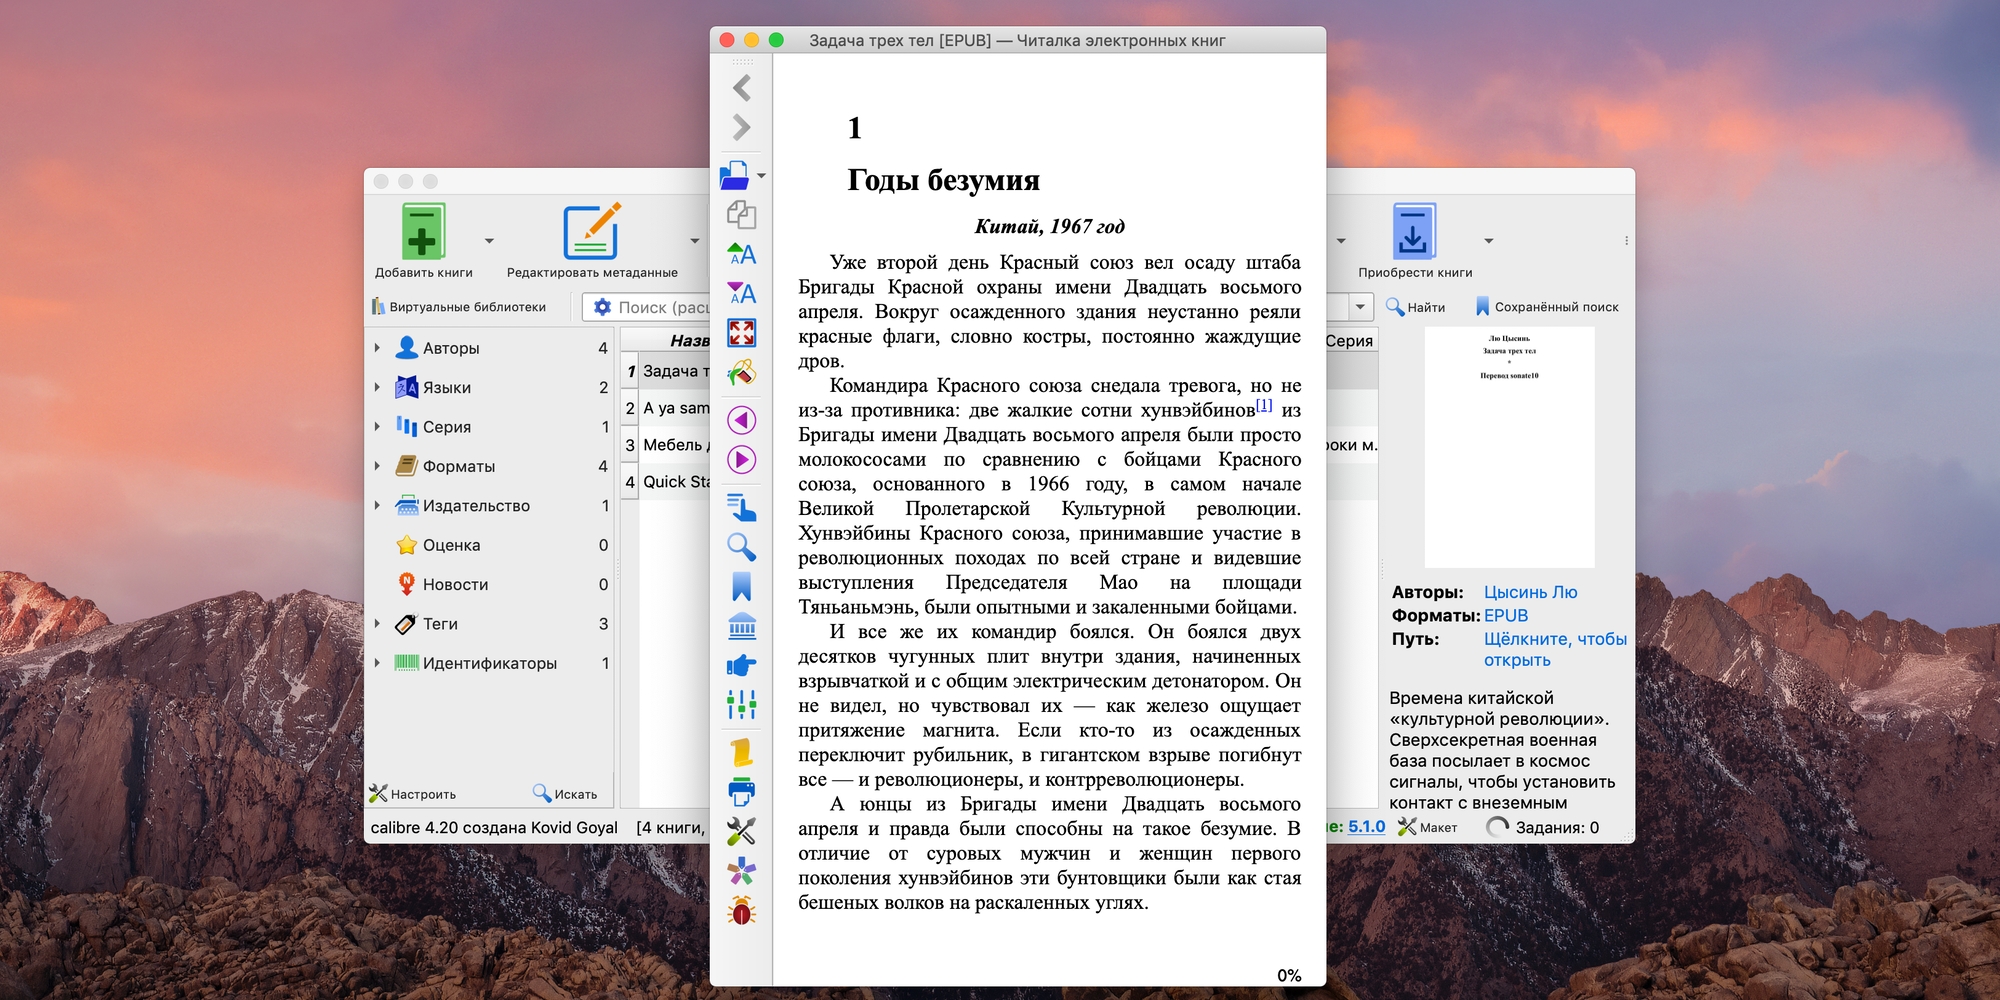Image resolution: width=2000 pixels, height=1000 pixels.
Task: Increase font size in the viewer
Action: pyautogui.click(x=741, y=253)
